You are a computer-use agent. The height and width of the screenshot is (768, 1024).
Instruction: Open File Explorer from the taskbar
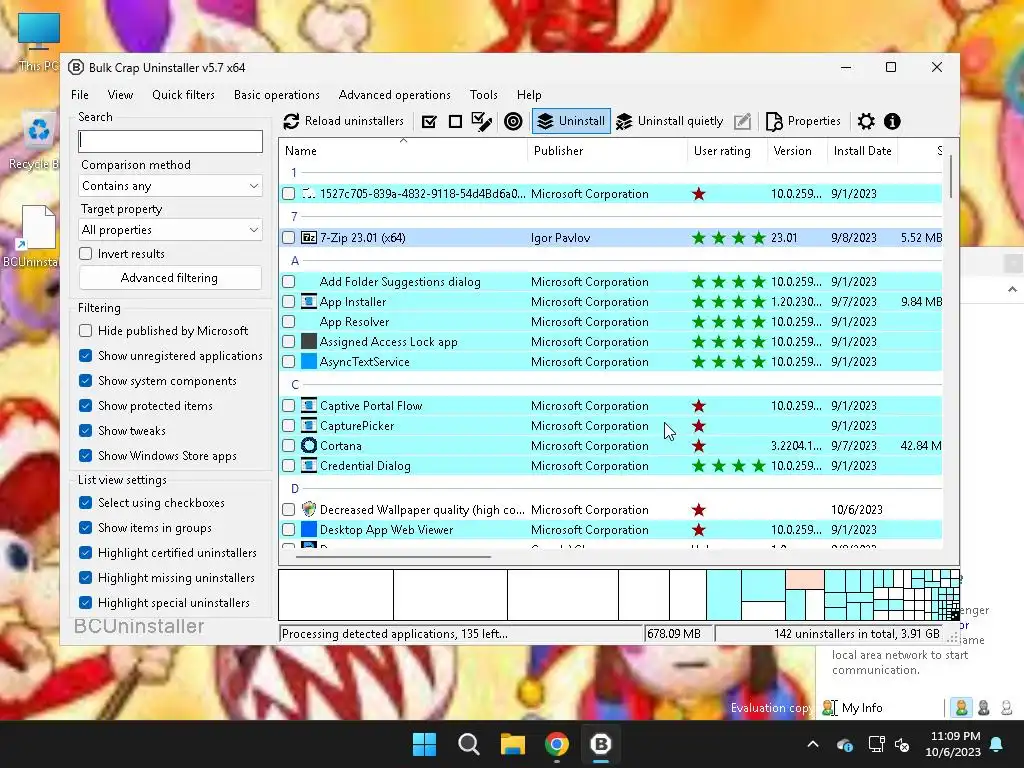(513, 744)
